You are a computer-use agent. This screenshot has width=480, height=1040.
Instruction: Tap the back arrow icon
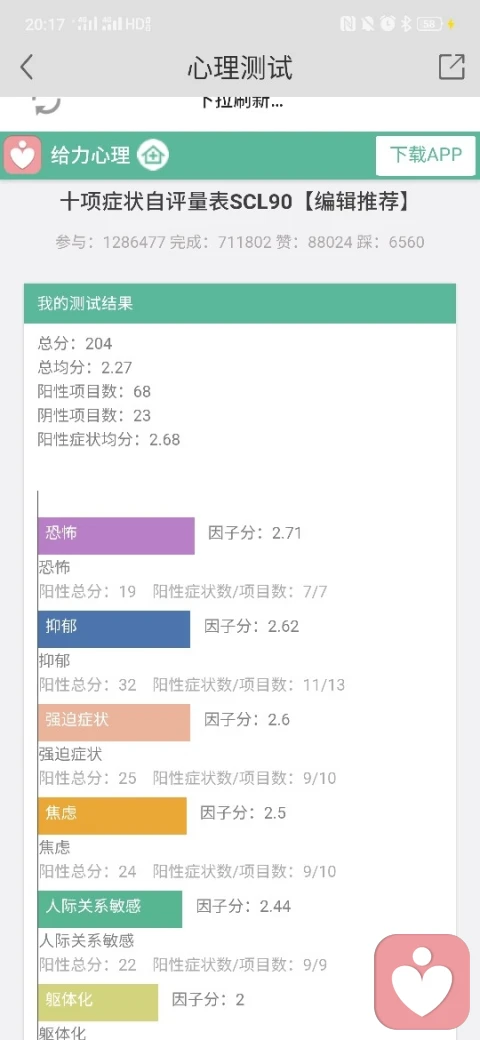[27, 67]
